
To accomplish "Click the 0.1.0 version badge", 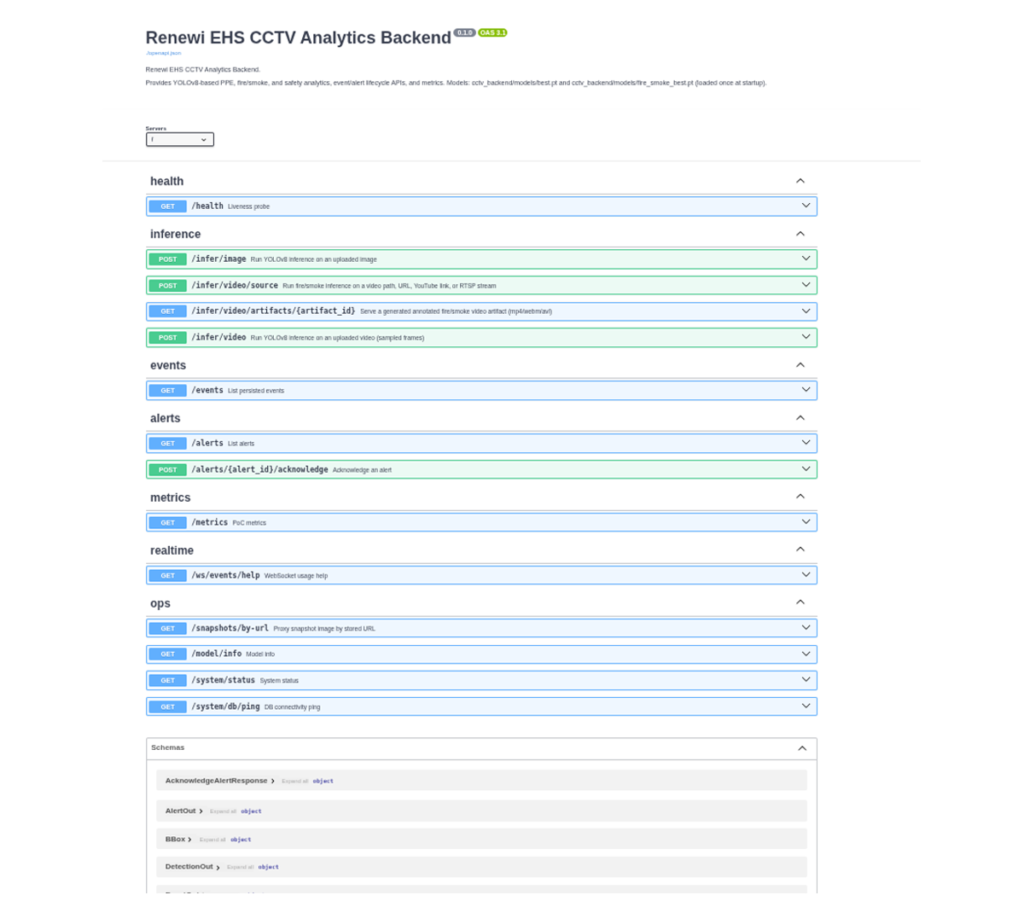I will pyautogui.click(x=464, y=33).
